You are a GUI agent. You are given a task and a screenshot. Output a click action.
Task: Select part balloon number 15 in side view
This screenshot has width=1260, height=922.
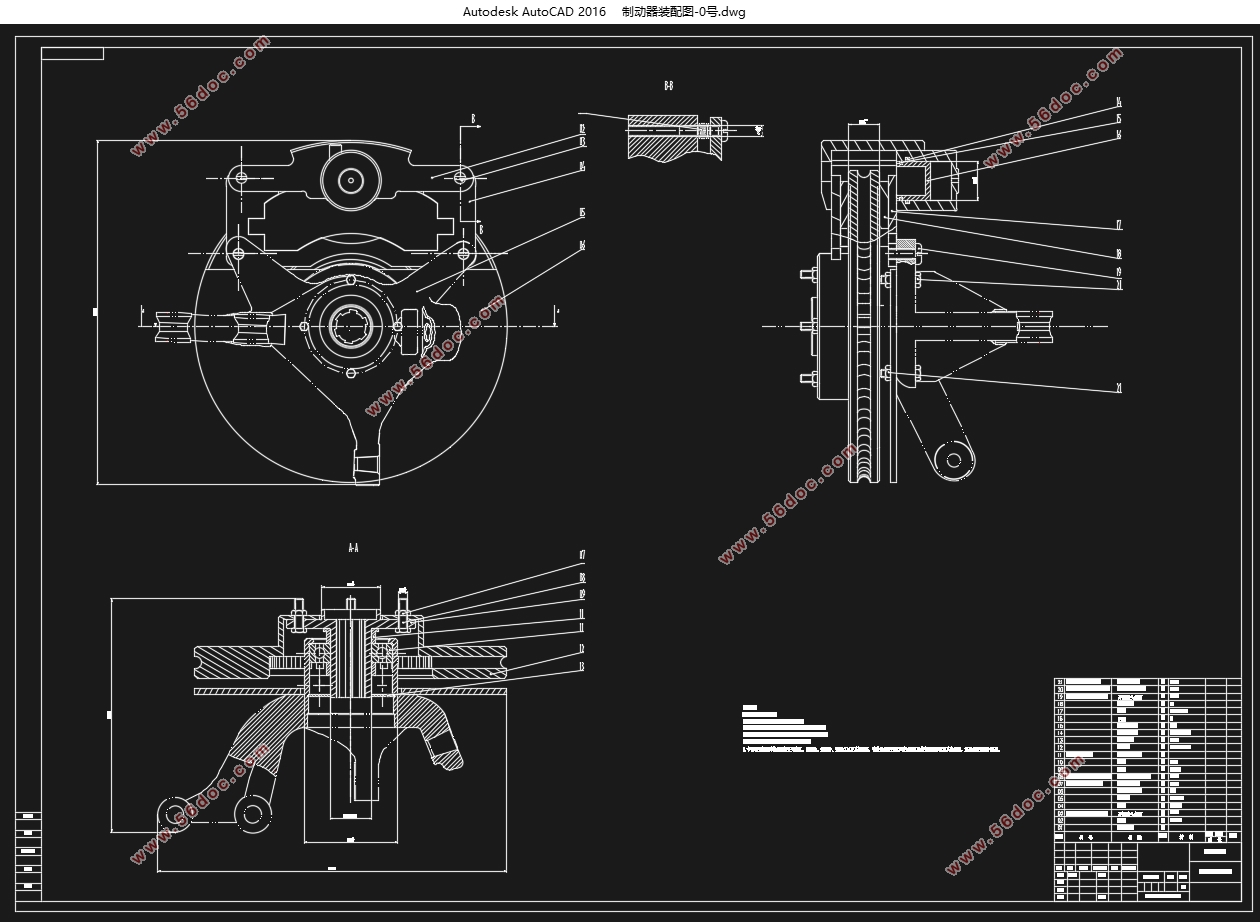coord(1118,119)
